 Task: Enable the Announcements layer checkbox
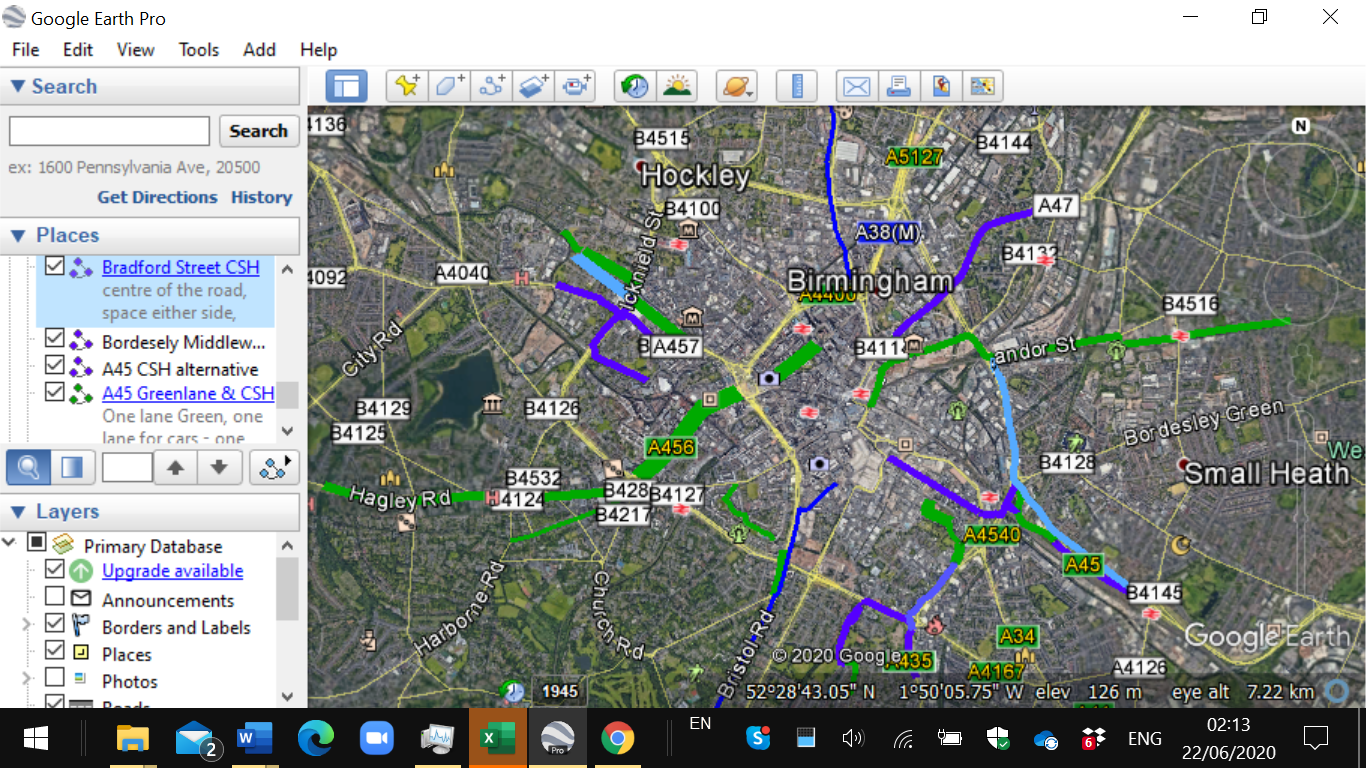(55, 598)
